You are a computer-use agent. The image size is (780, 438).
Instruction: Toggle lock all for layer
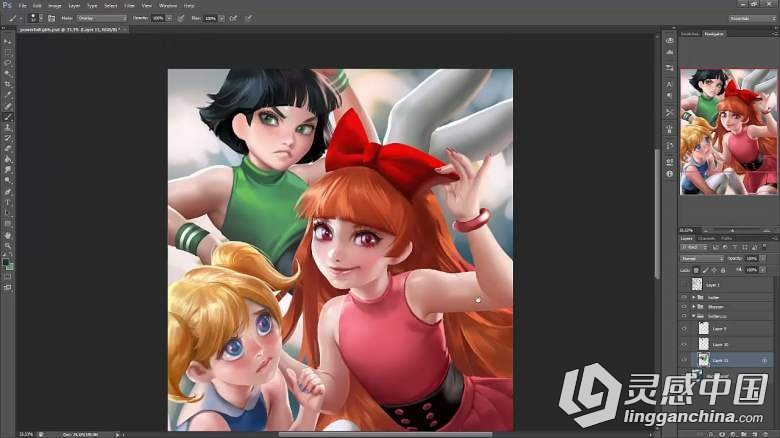(723, 270)
